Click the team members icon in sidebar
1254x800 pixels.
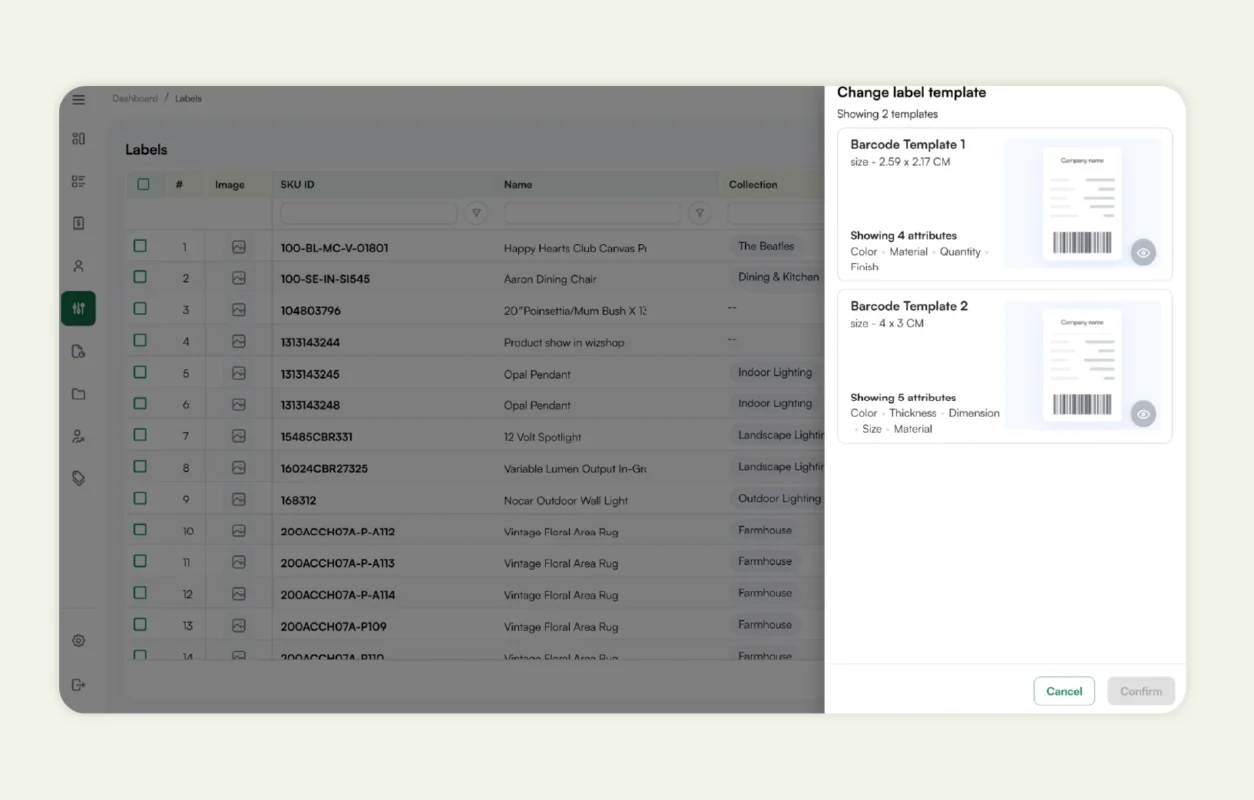coord(78,436)
